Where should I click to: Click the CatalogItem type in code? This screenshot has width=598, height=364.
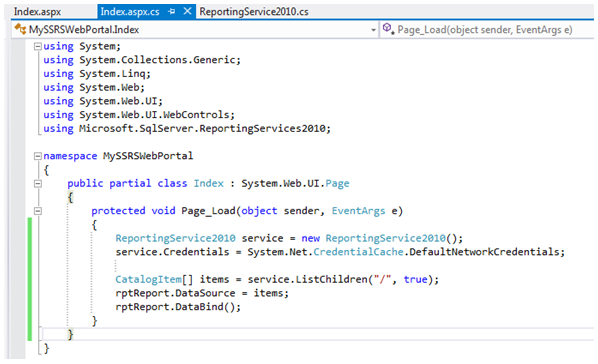[149, 280]
